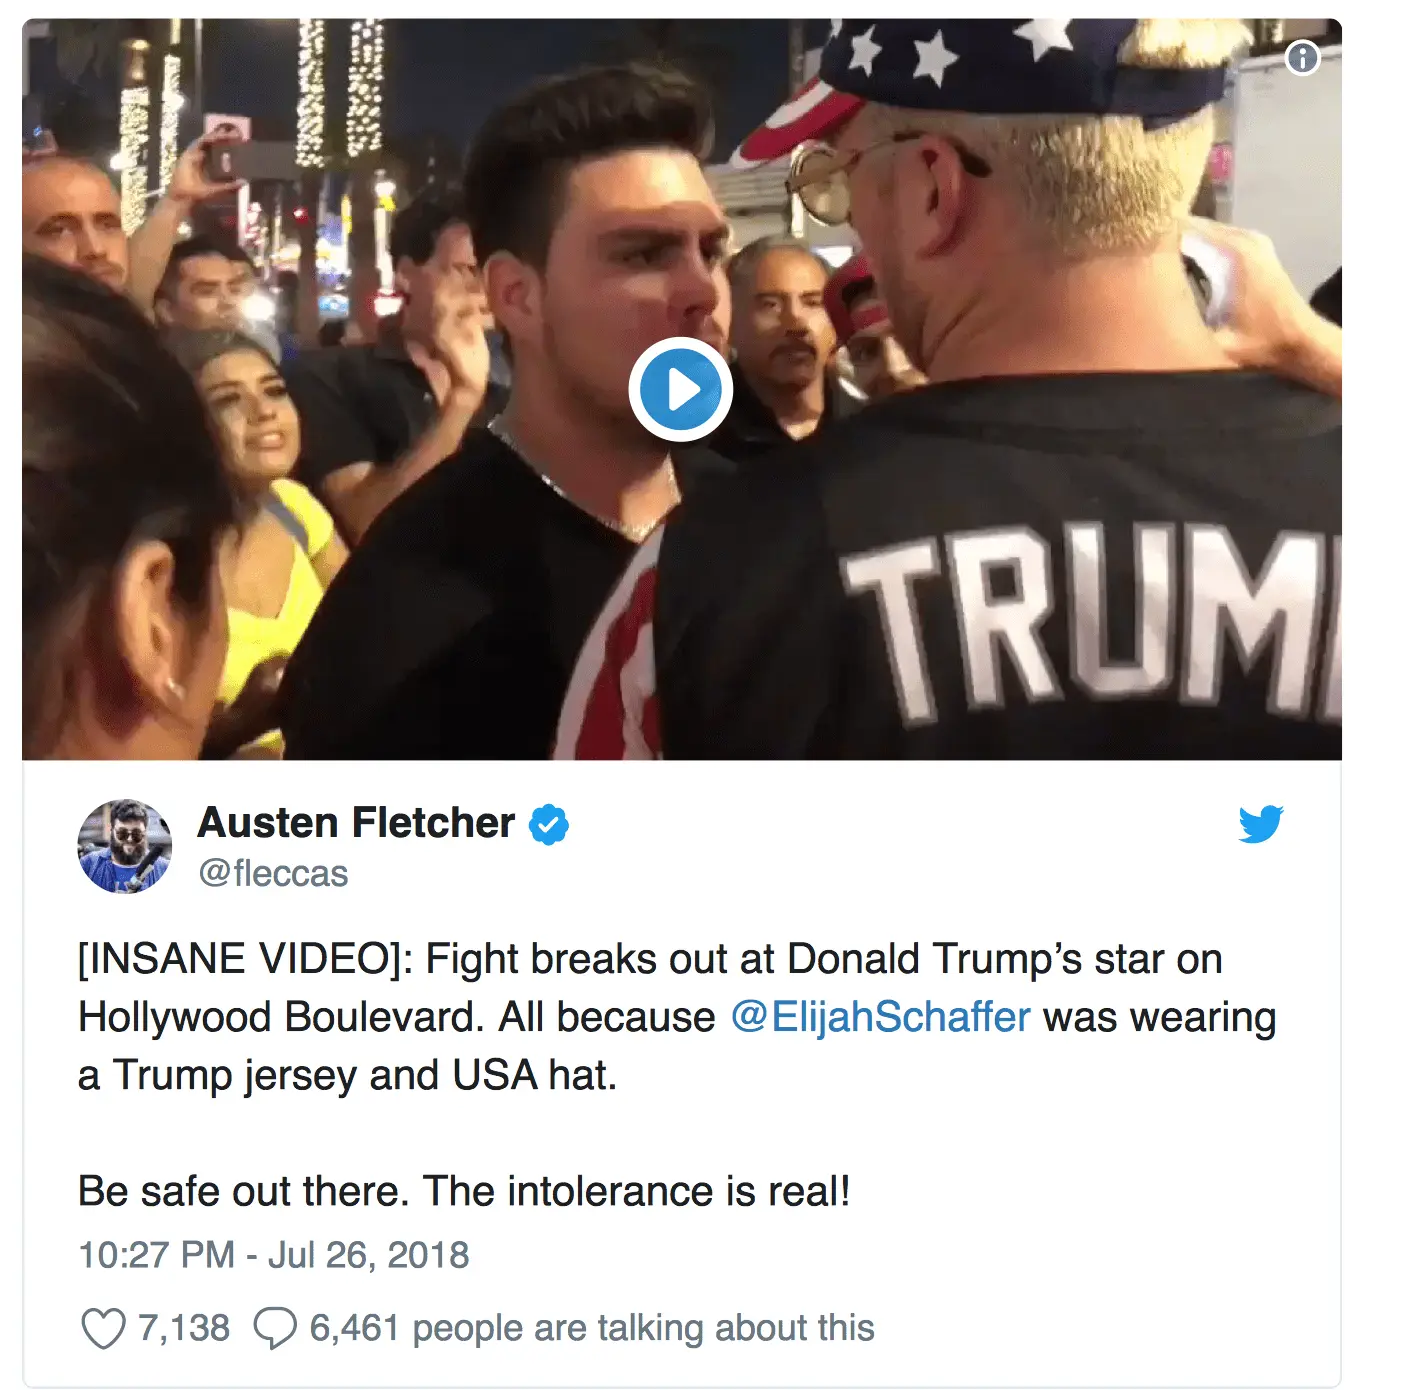Open Austen Fletcher's profile avatar
The image size is (1416, 1390).
click(125, 846)
